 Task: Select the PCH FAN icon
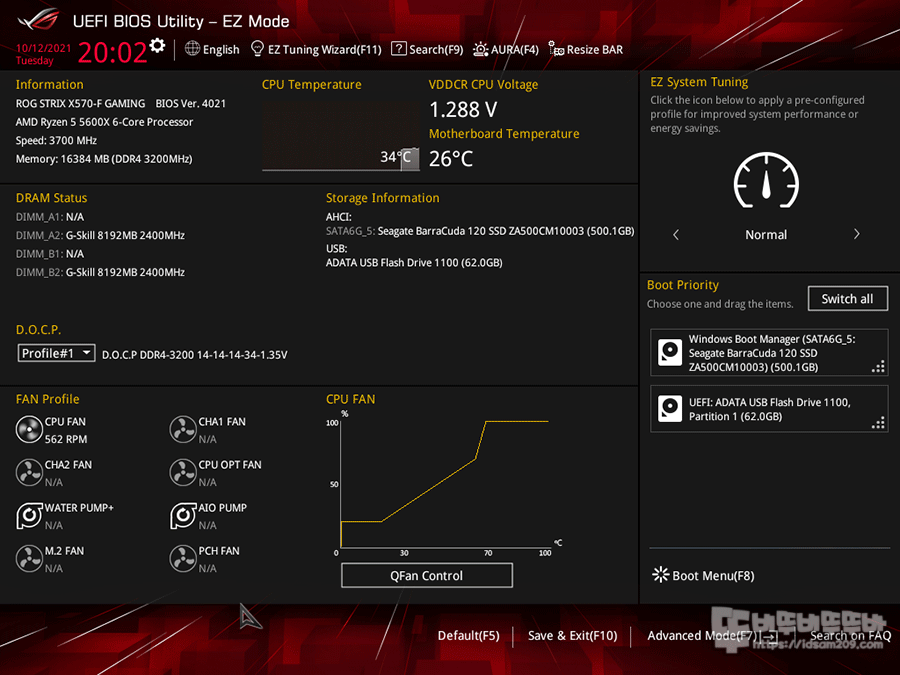pos(183,558)
